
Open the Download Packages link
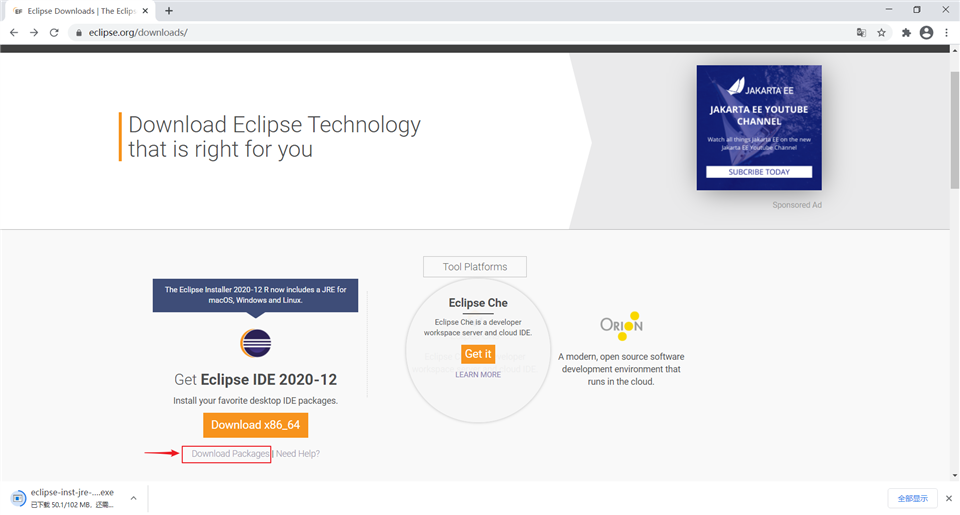(x=230, y=454)
